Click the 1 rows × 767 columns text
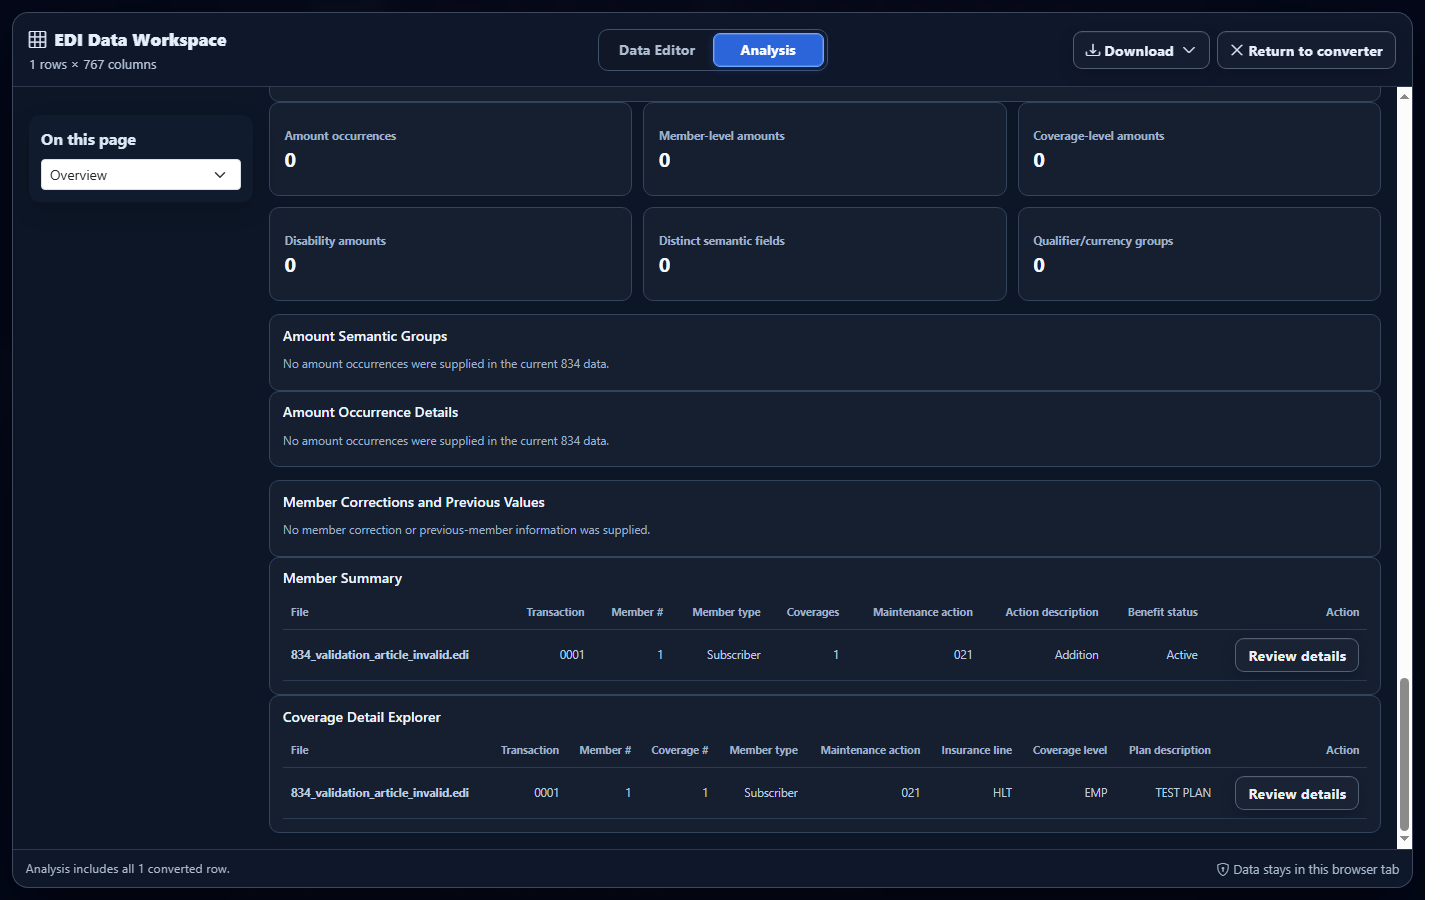1440x900 pixels. (x=93, y=64)
